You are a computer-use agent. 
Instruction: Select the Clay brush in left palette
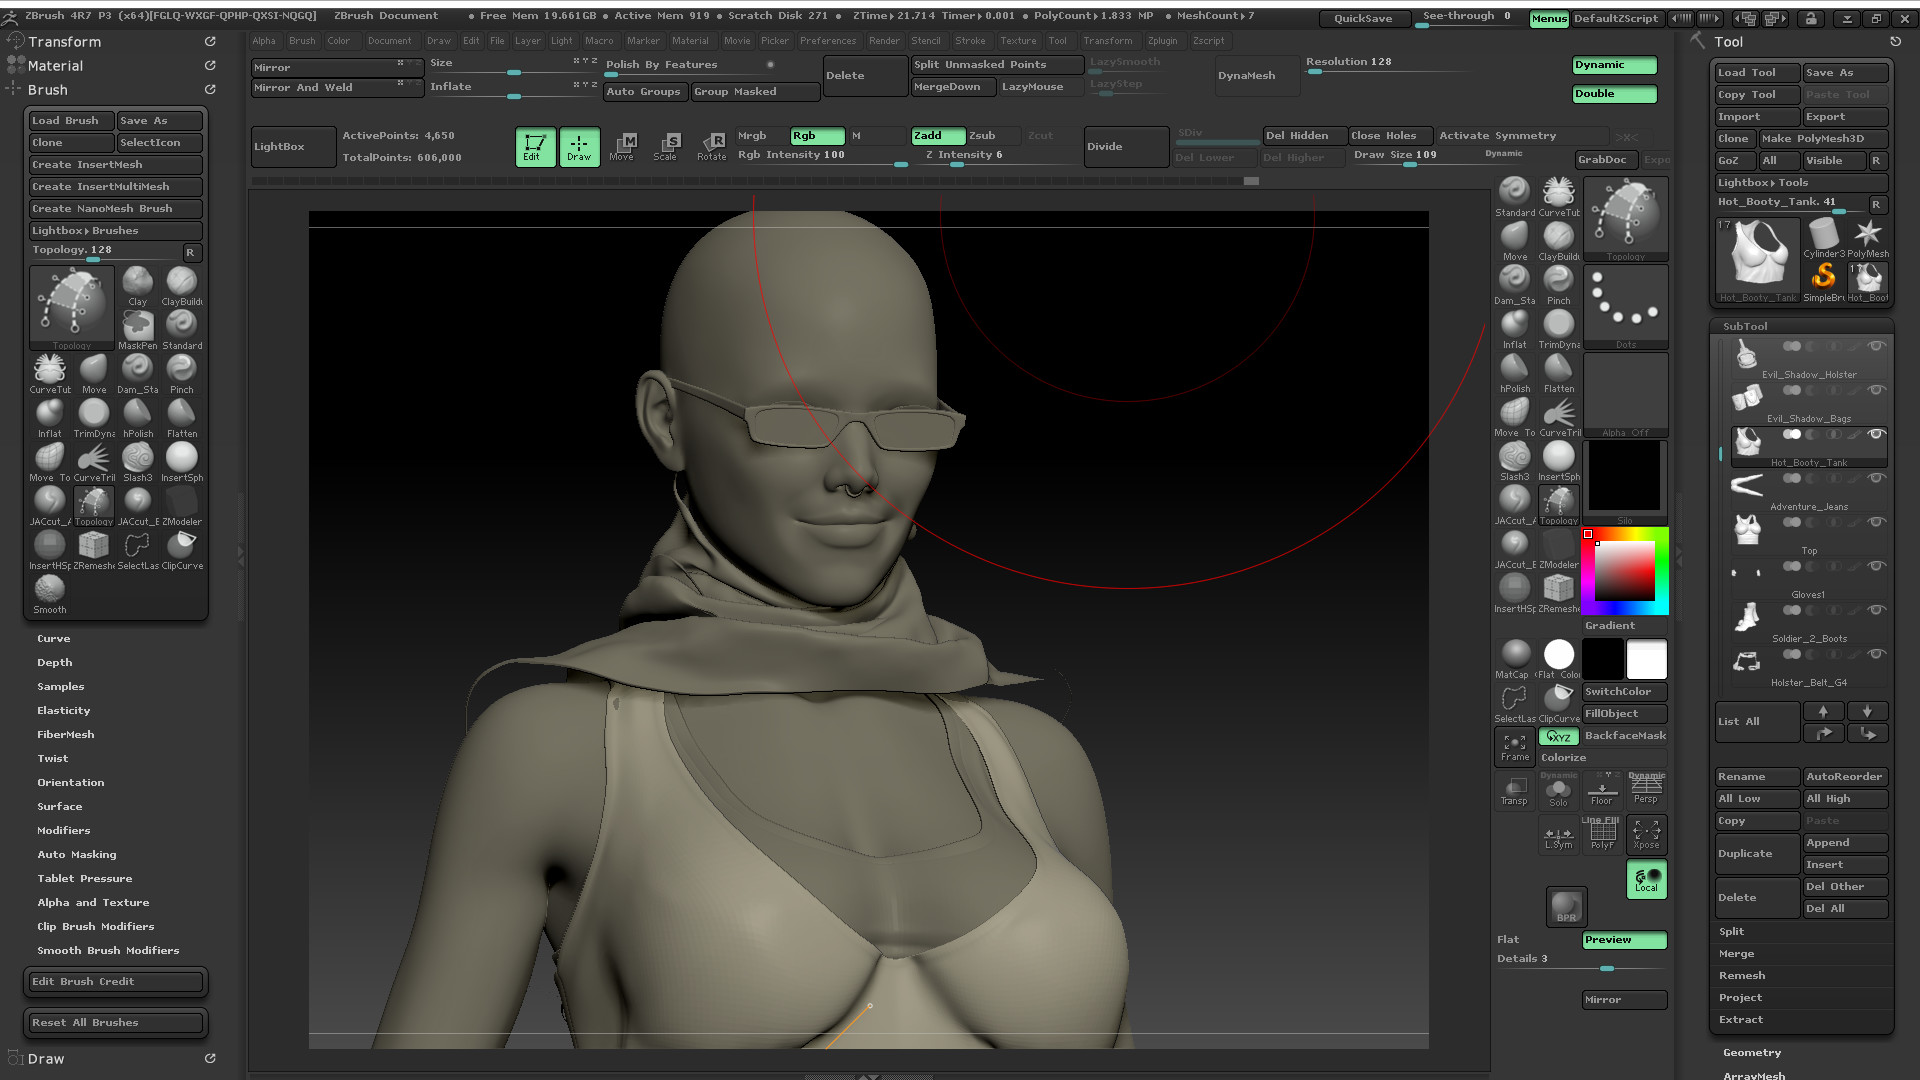point(137,286)
